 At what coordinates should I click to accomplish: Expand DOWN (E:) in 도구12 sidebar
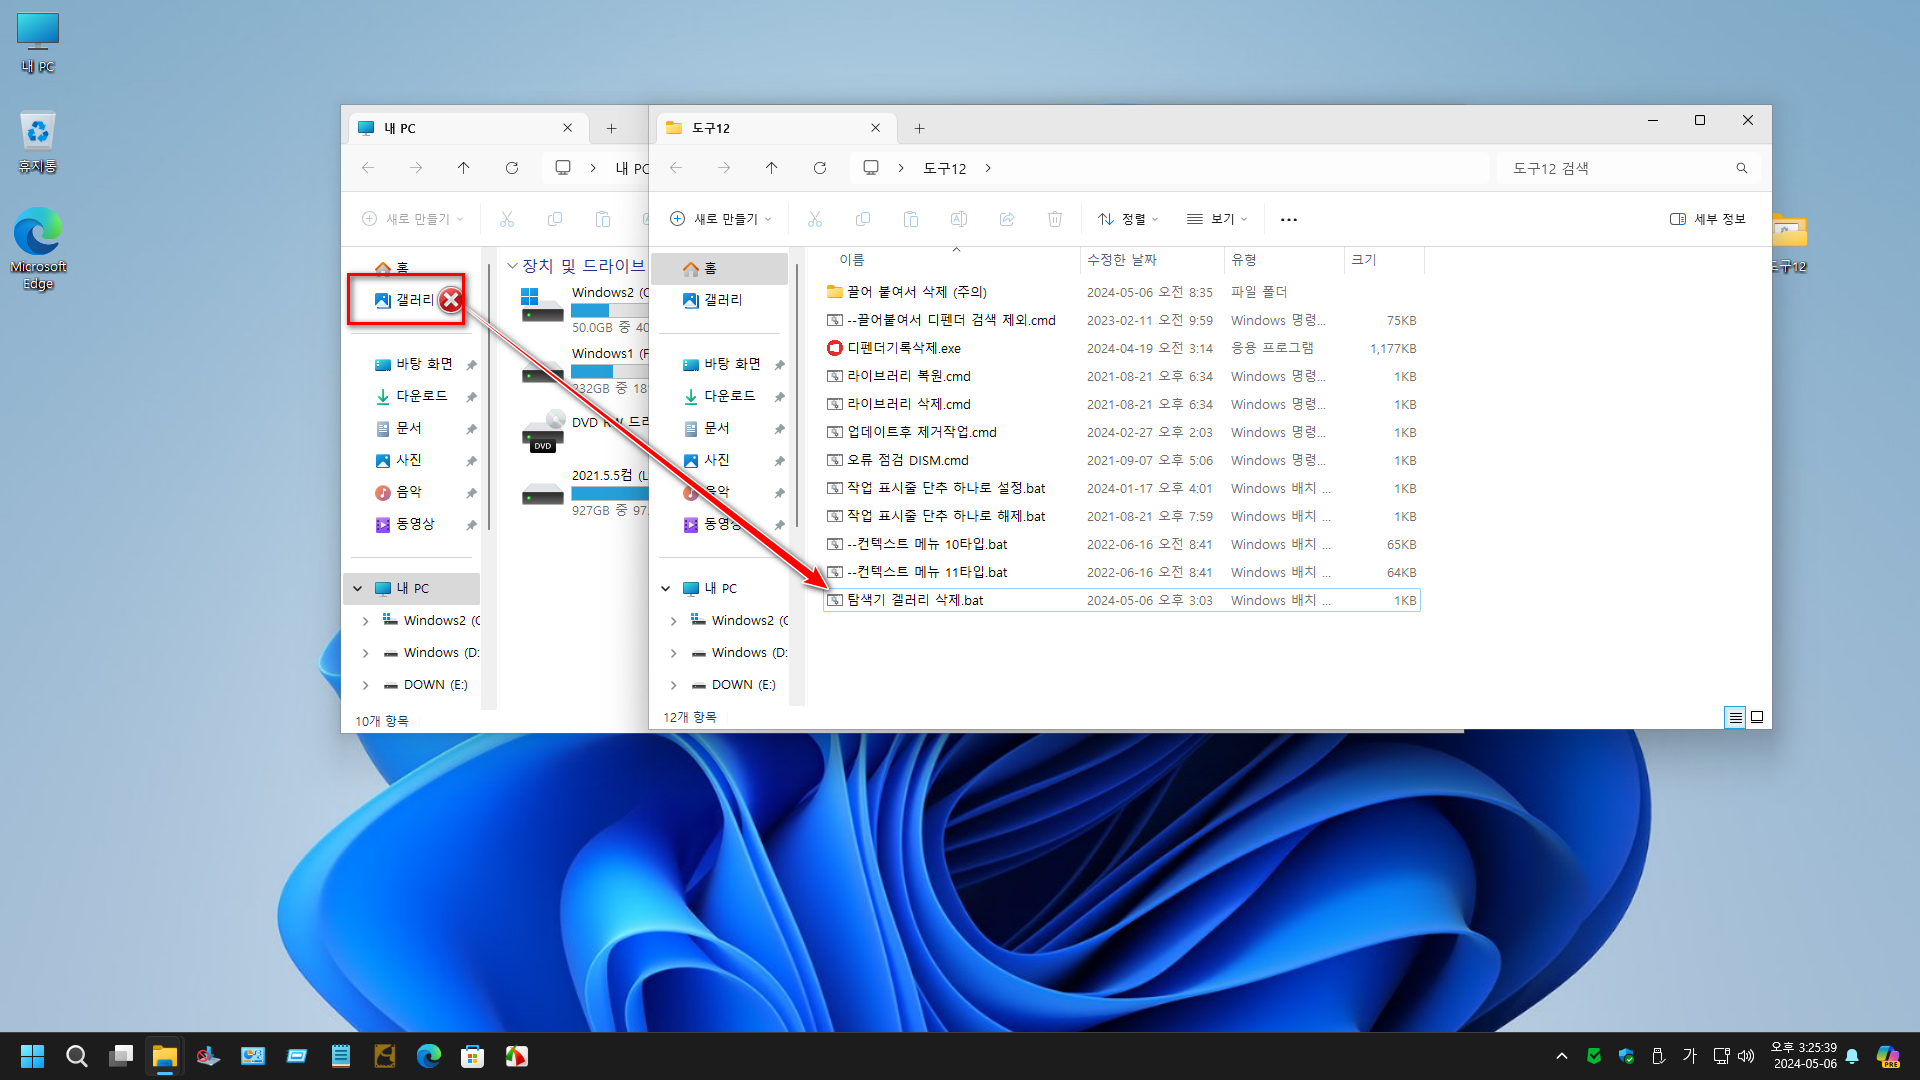coord(674,685)
